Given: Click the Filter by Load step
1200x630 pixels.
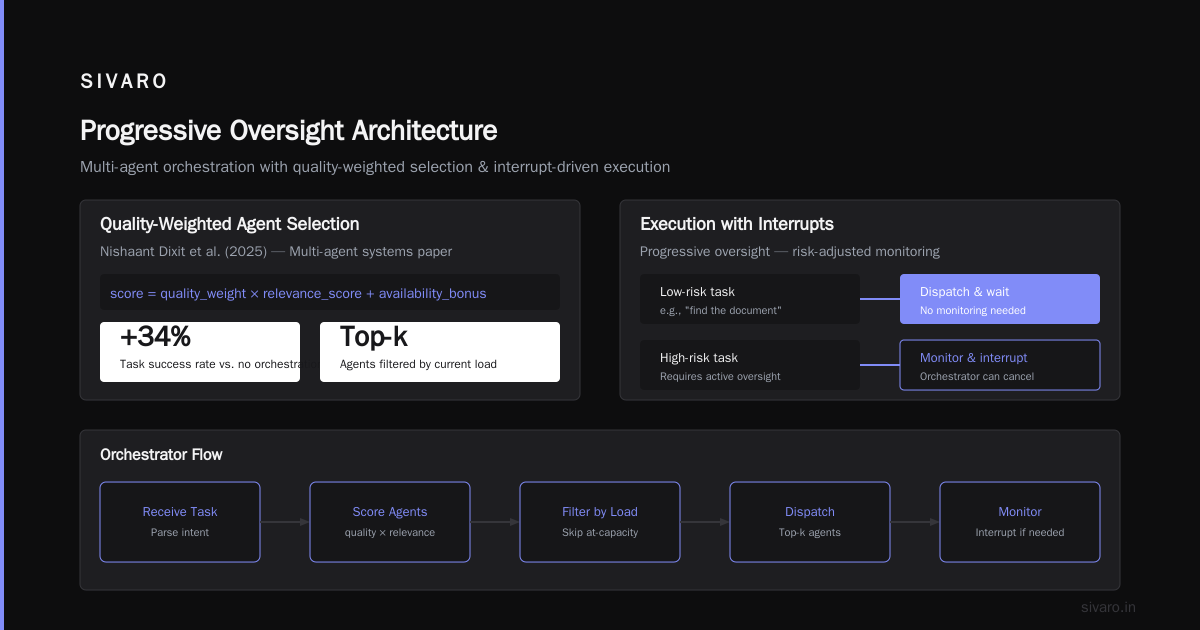Looking at the screenshot, I should point(600,522).
